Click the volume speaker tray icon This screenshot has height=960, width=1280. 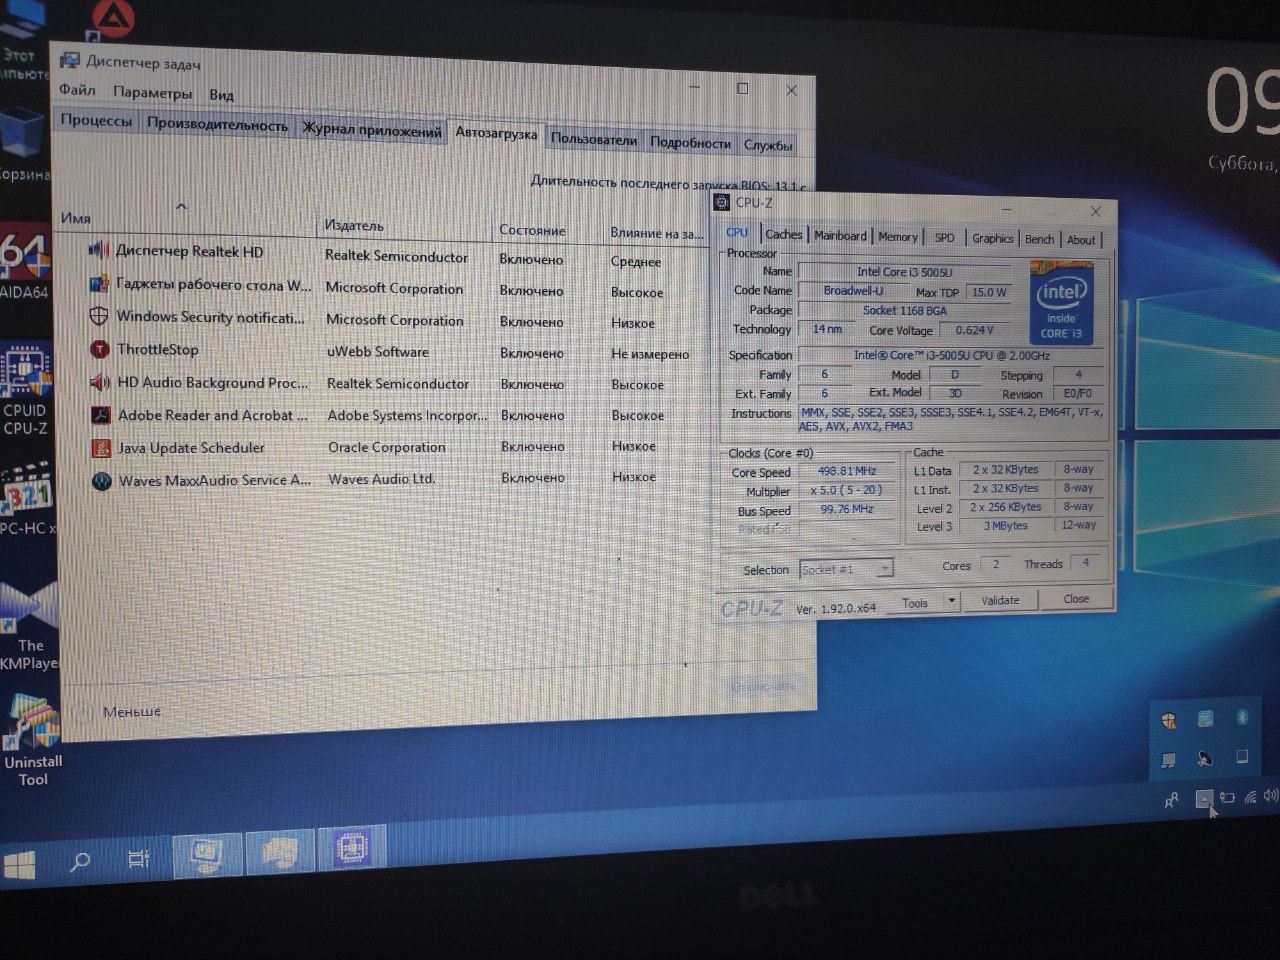[1270, 796]
